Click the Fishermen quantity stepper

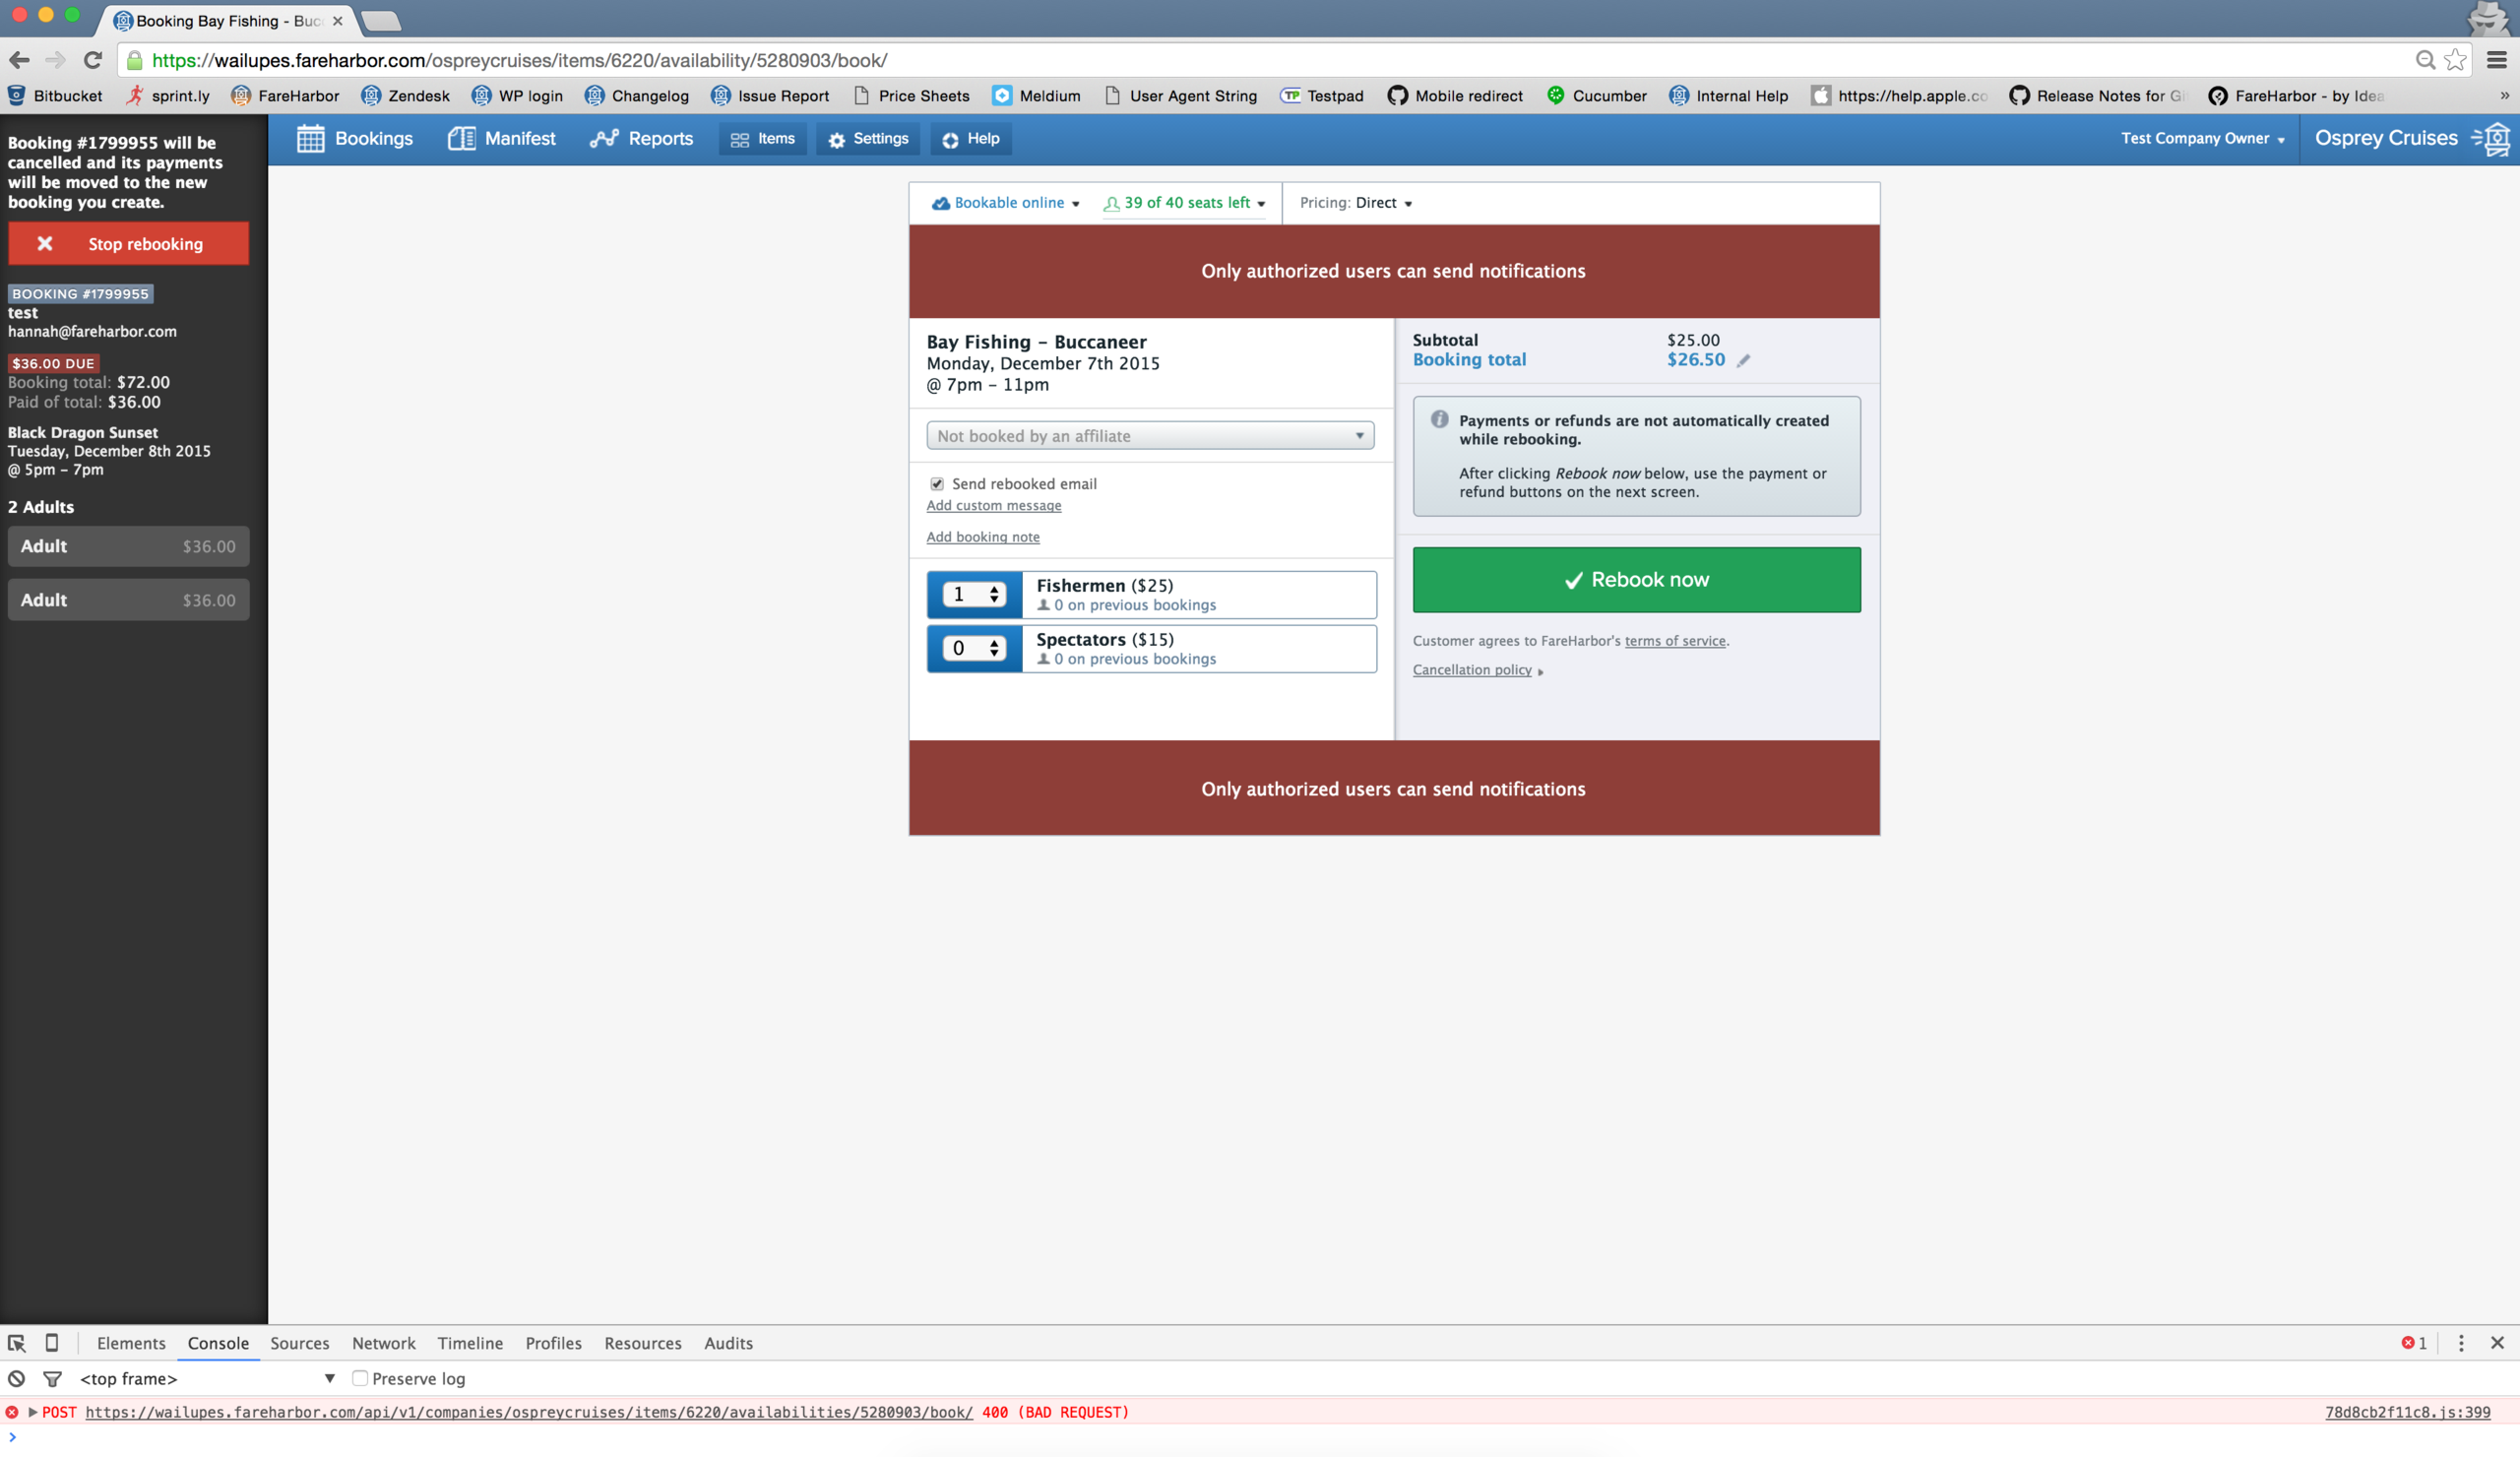tap(973, 595)
